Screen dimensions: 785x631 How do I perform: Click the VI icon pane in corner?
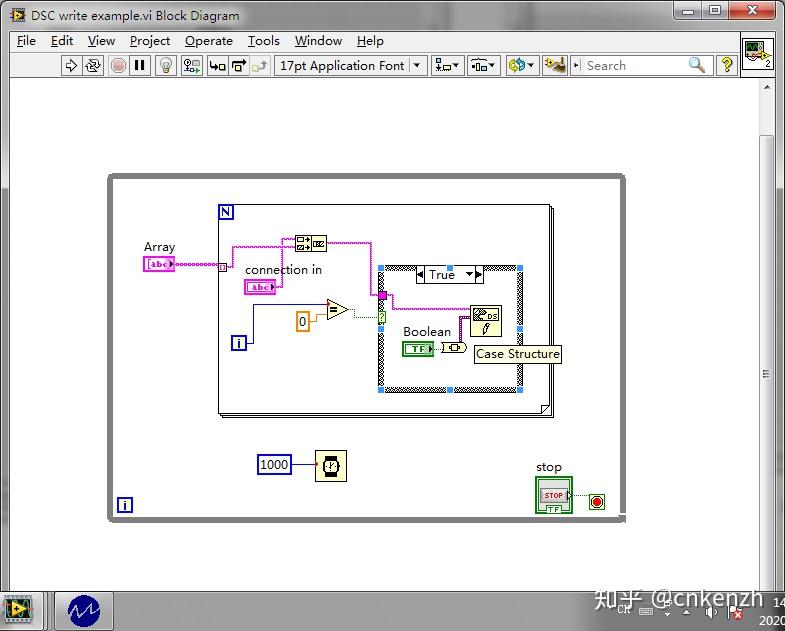pyautogui.click(x=757, y=53)
